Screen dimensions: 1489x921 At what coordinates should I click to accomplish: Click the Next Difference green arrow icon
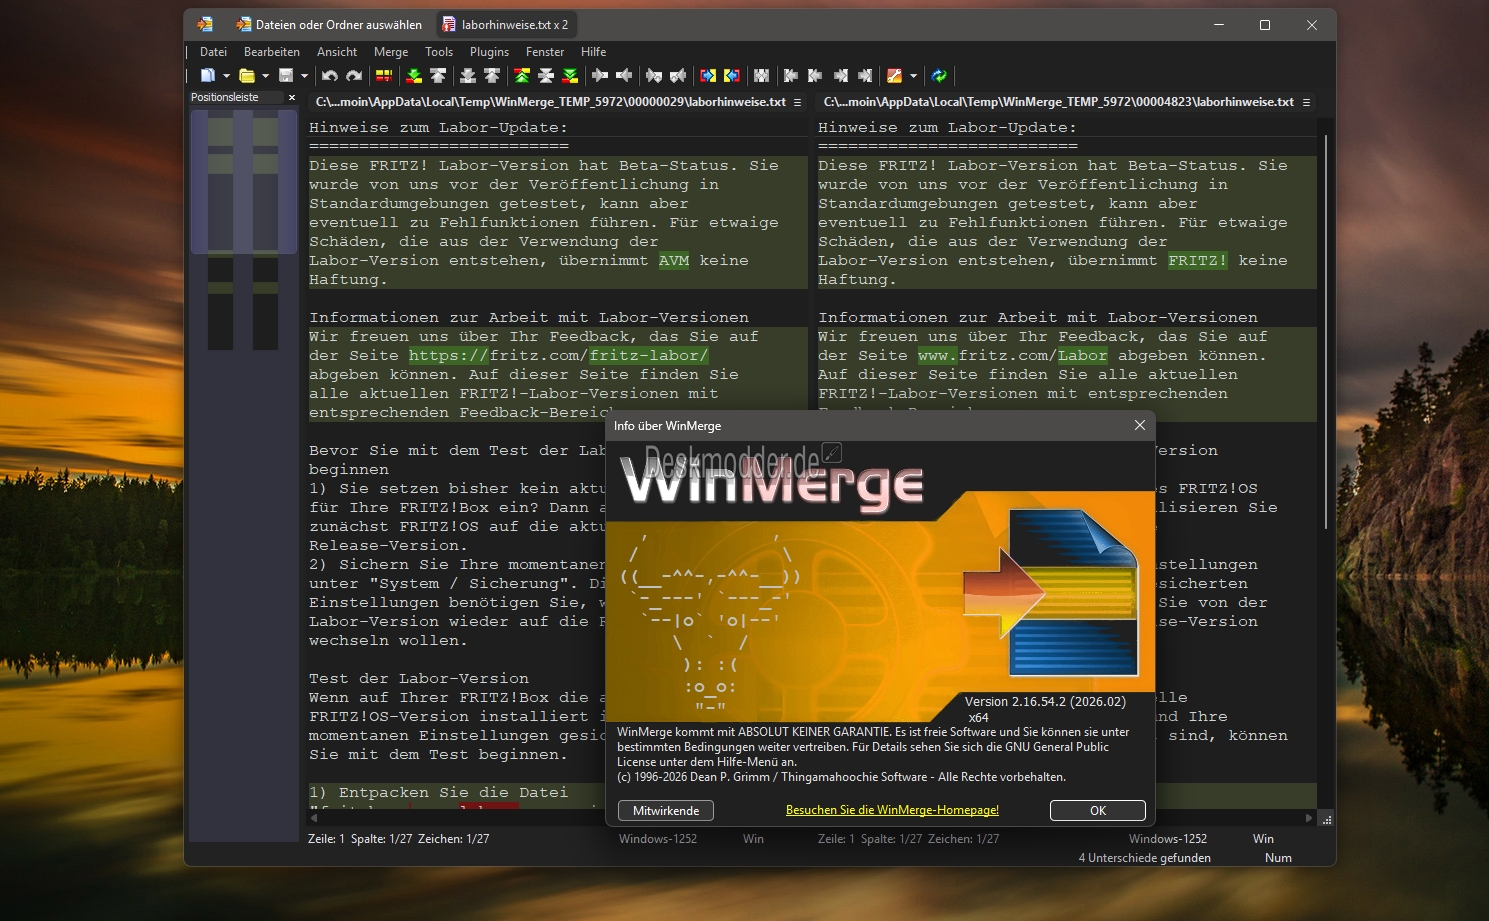(x=413, y=76)
